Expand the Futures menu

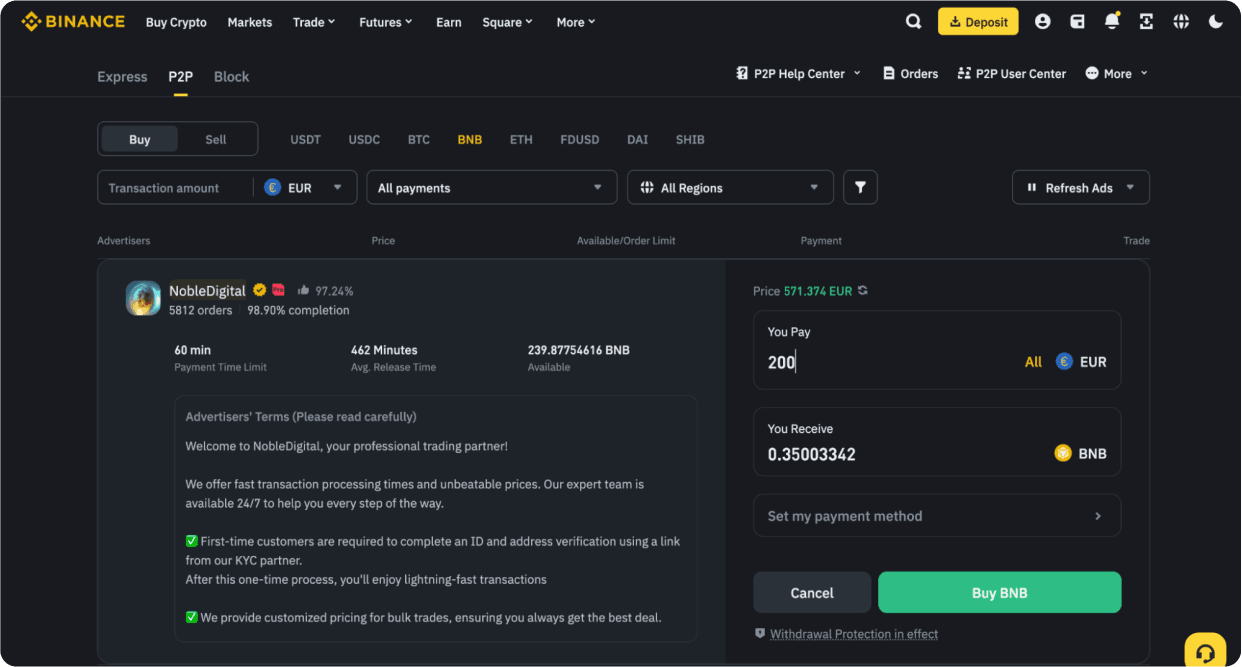(x=386, y=22)
